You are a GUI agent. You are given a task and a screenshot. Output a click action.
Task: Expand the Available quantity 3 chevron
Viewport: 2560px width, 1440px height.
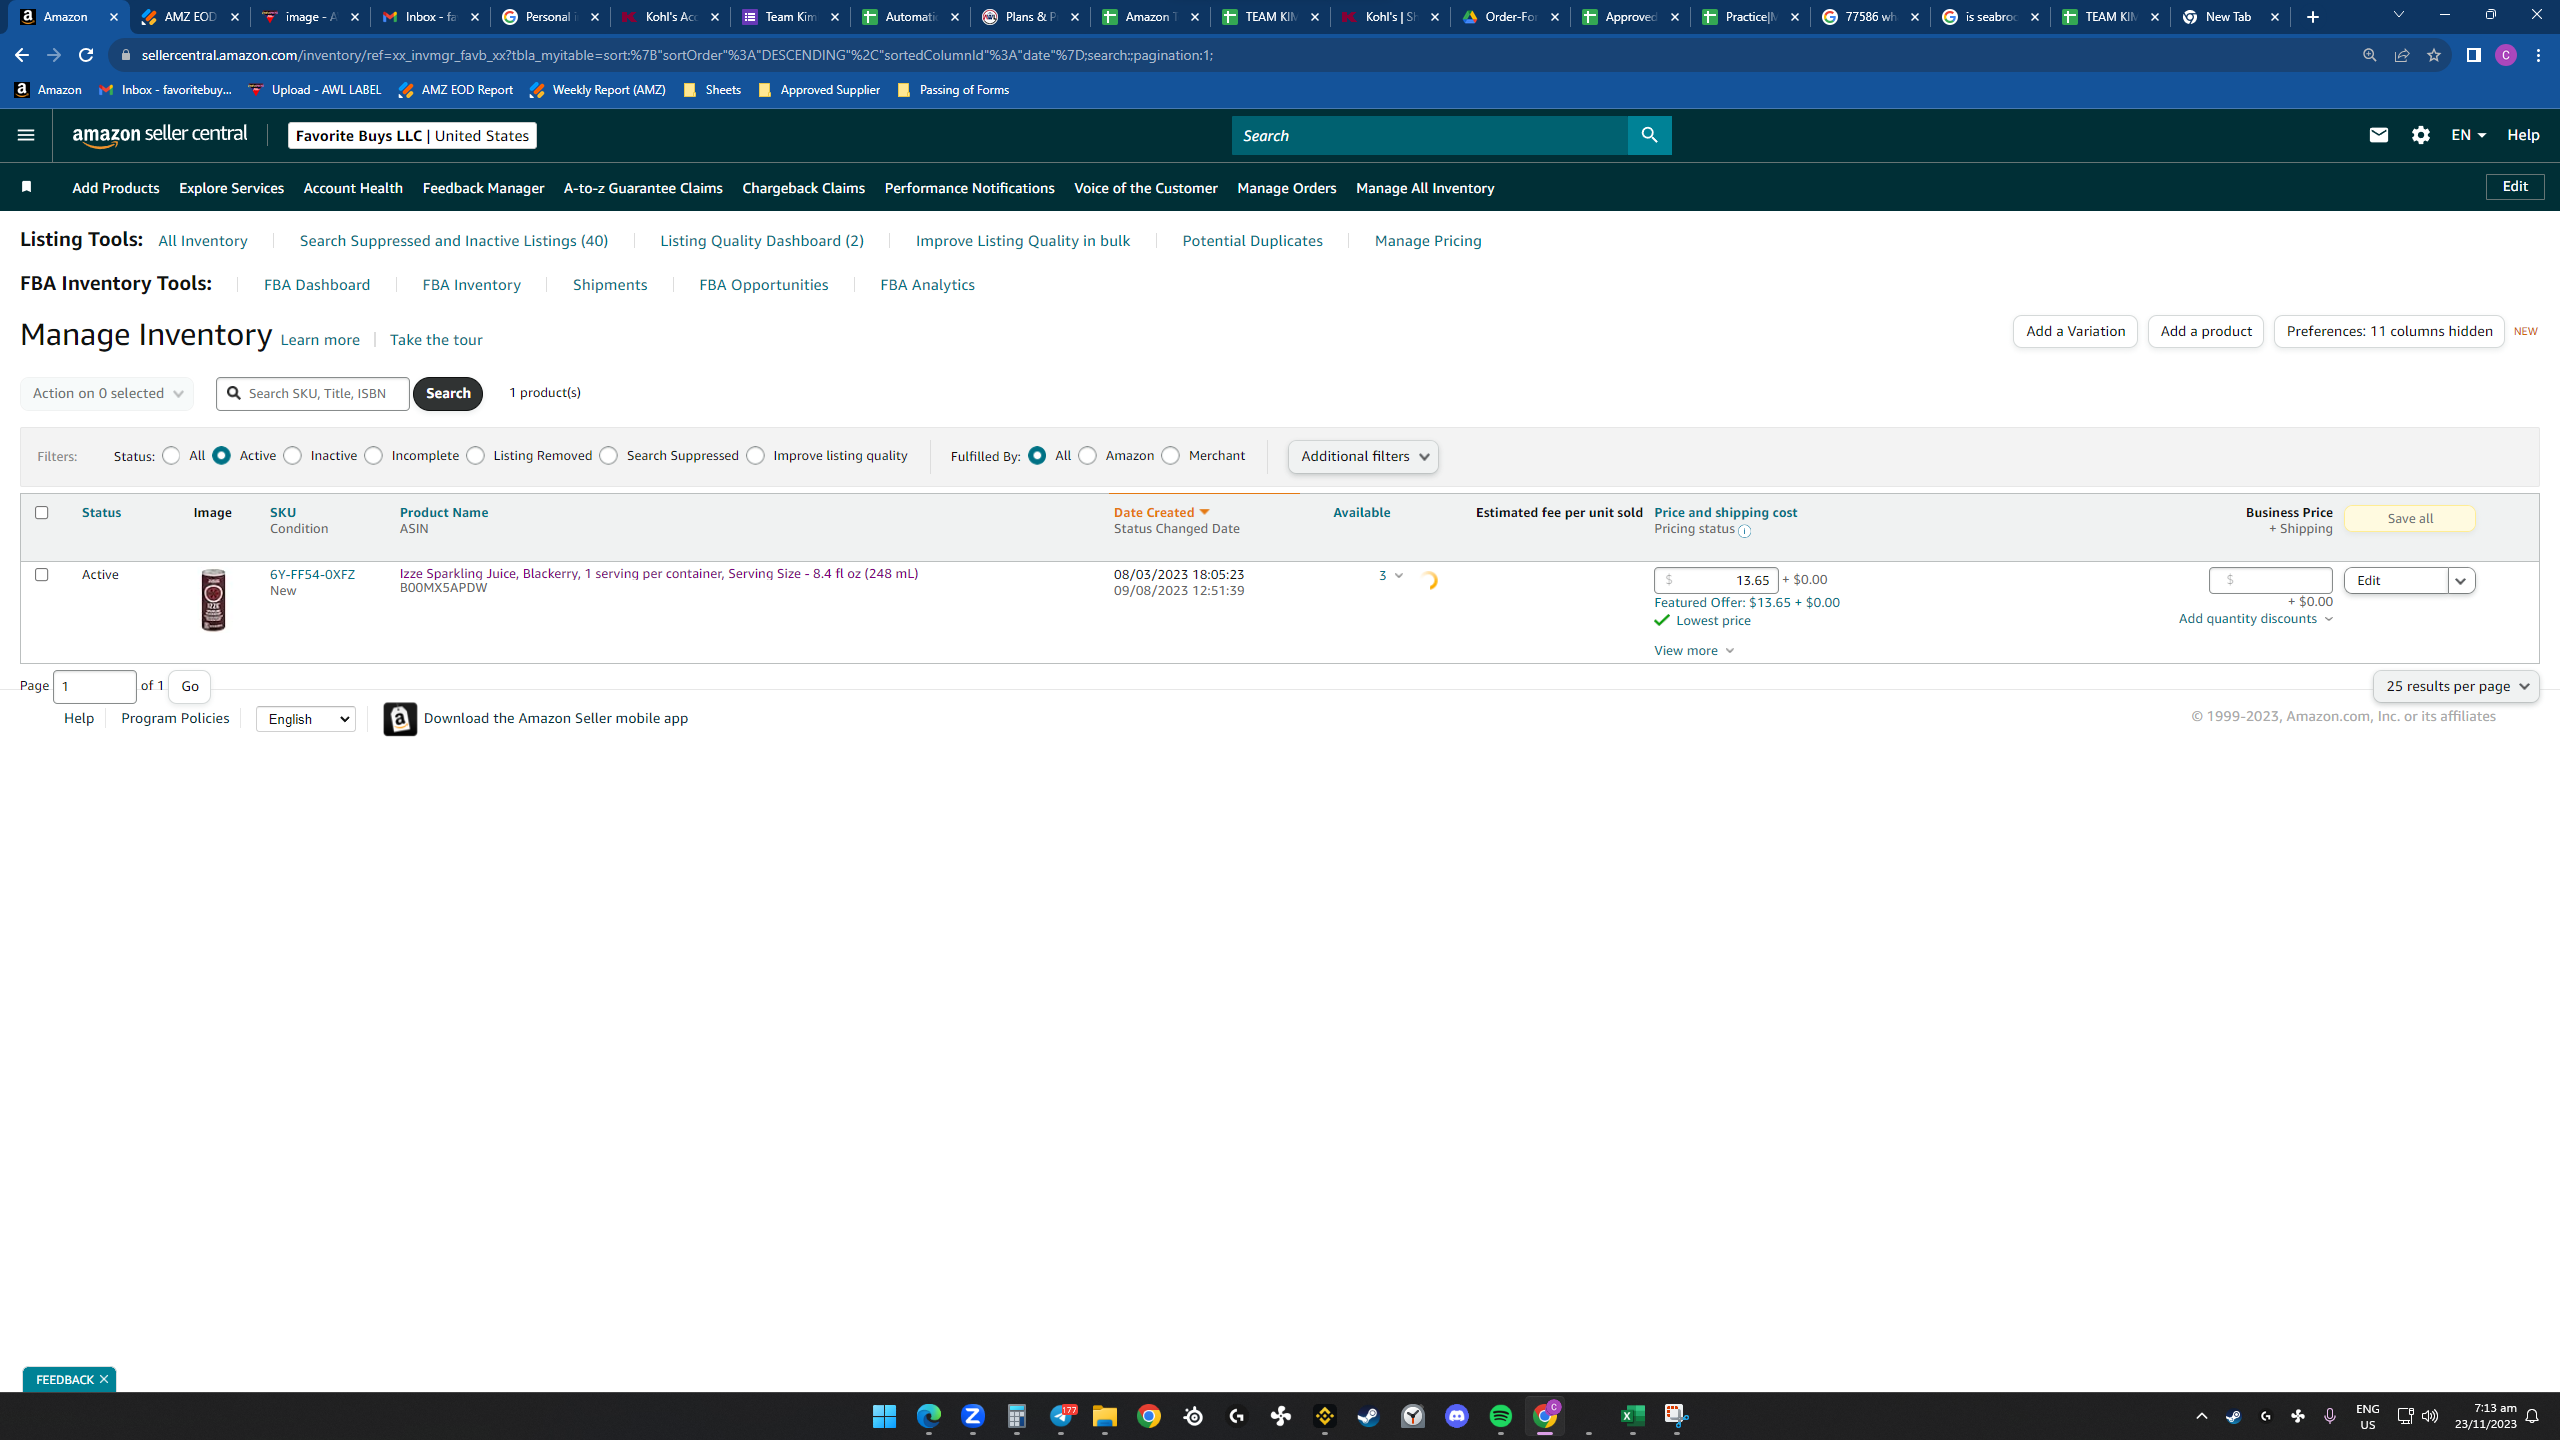[x=1398, y=575]
